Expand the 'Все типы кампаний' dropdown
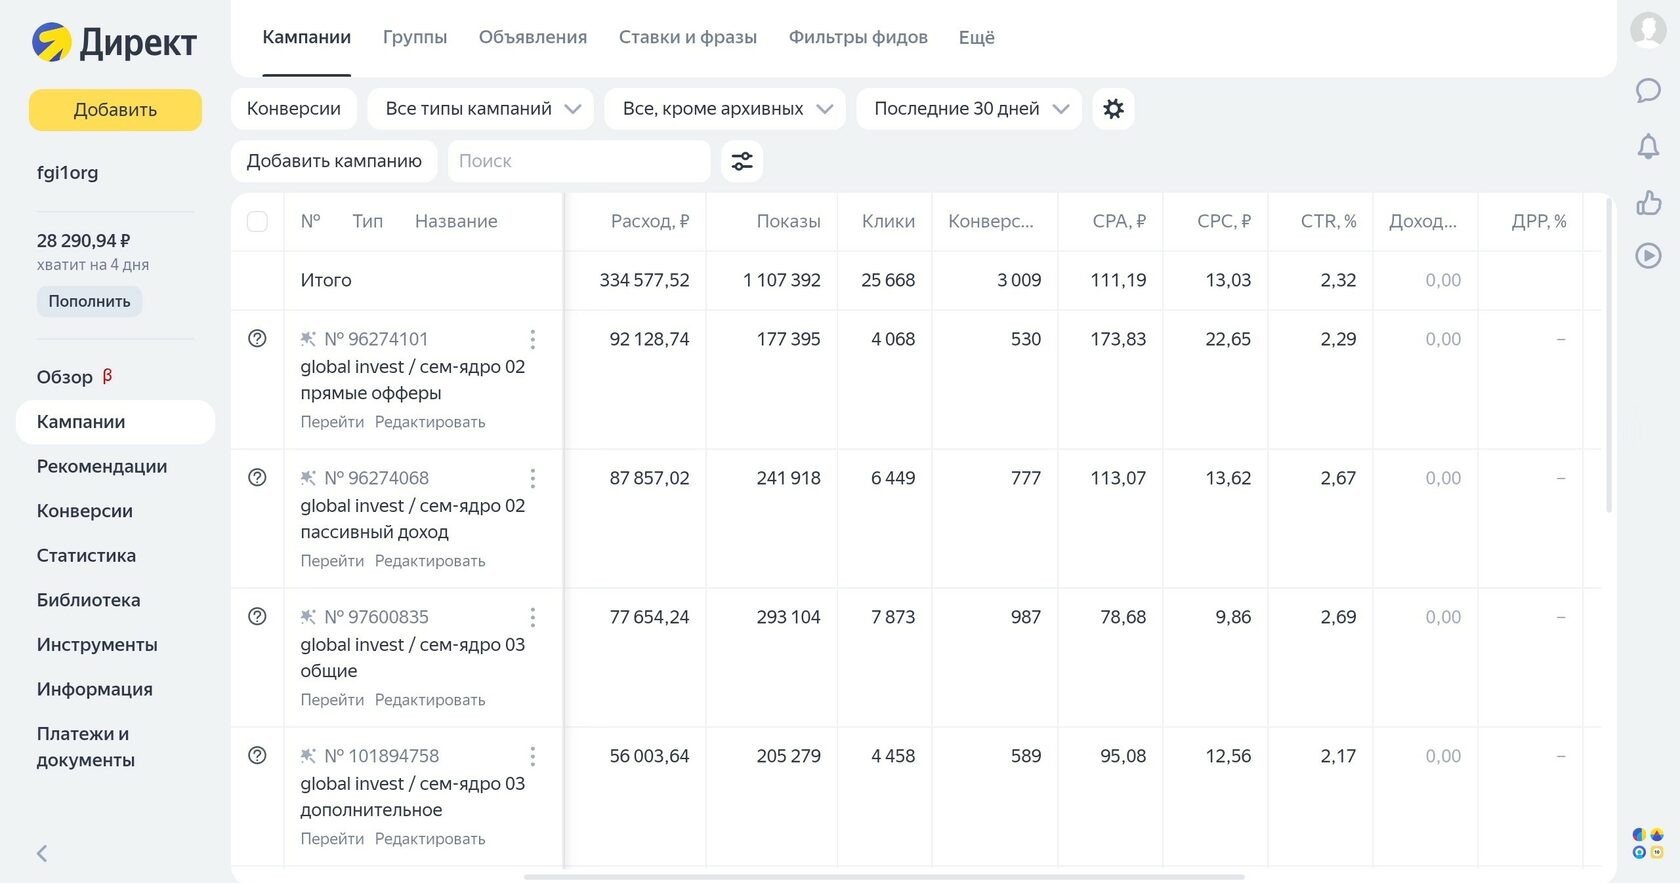The image size is (1680, 883). point(481,109)
